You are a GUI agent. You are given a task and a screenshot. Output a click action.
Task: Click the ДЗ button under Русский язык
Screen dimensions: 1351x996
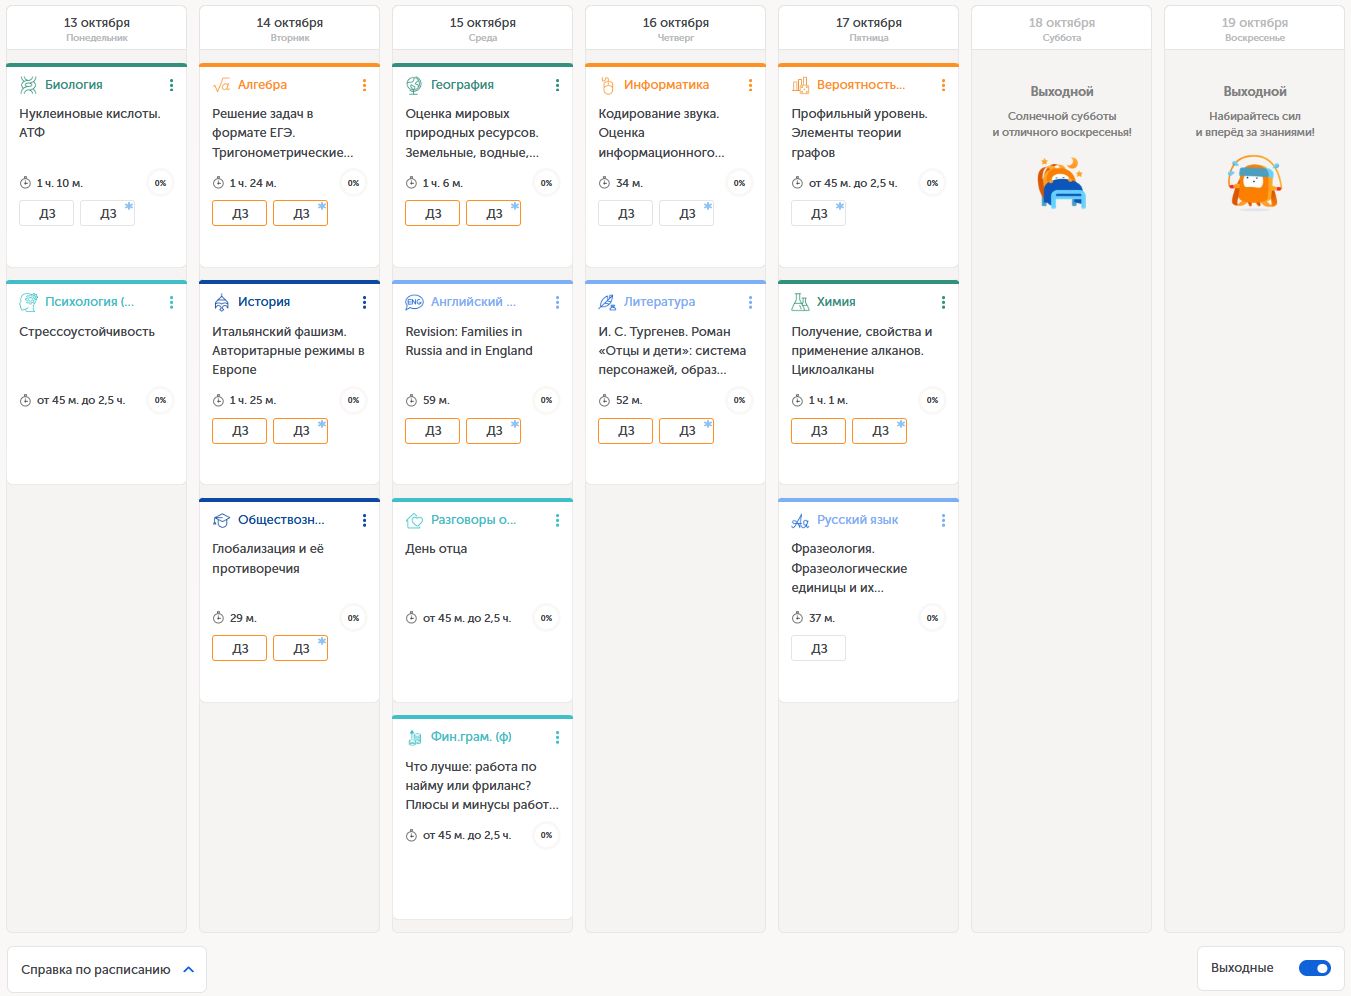point(818,649)
